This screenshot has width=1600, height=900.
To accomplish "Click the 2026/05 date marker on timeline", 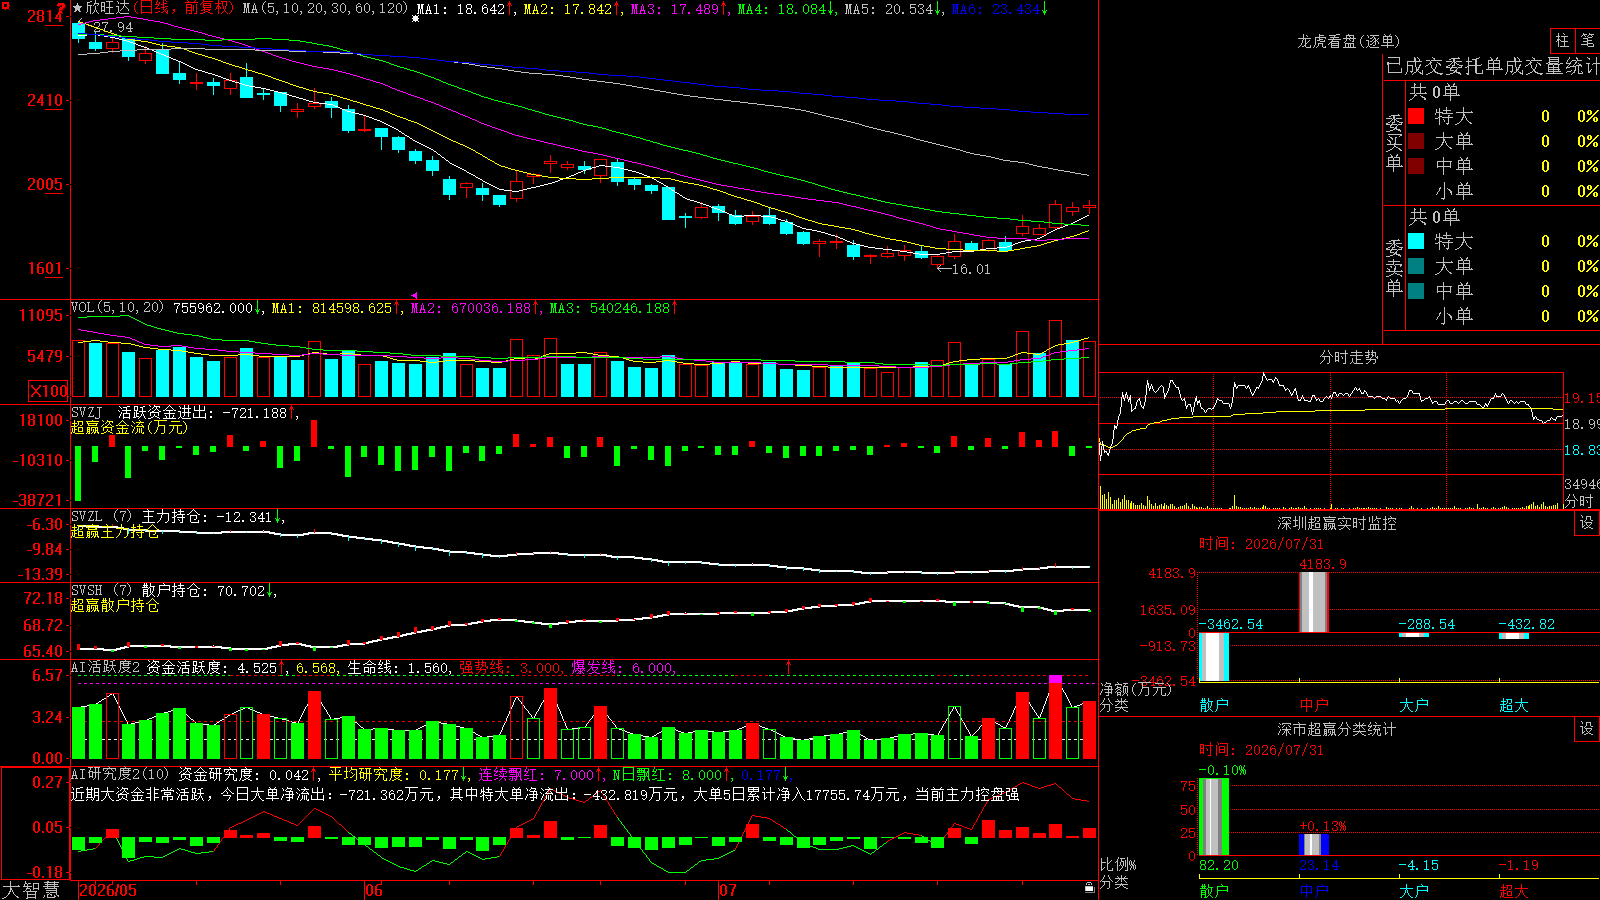I will (x=108, y=890).
